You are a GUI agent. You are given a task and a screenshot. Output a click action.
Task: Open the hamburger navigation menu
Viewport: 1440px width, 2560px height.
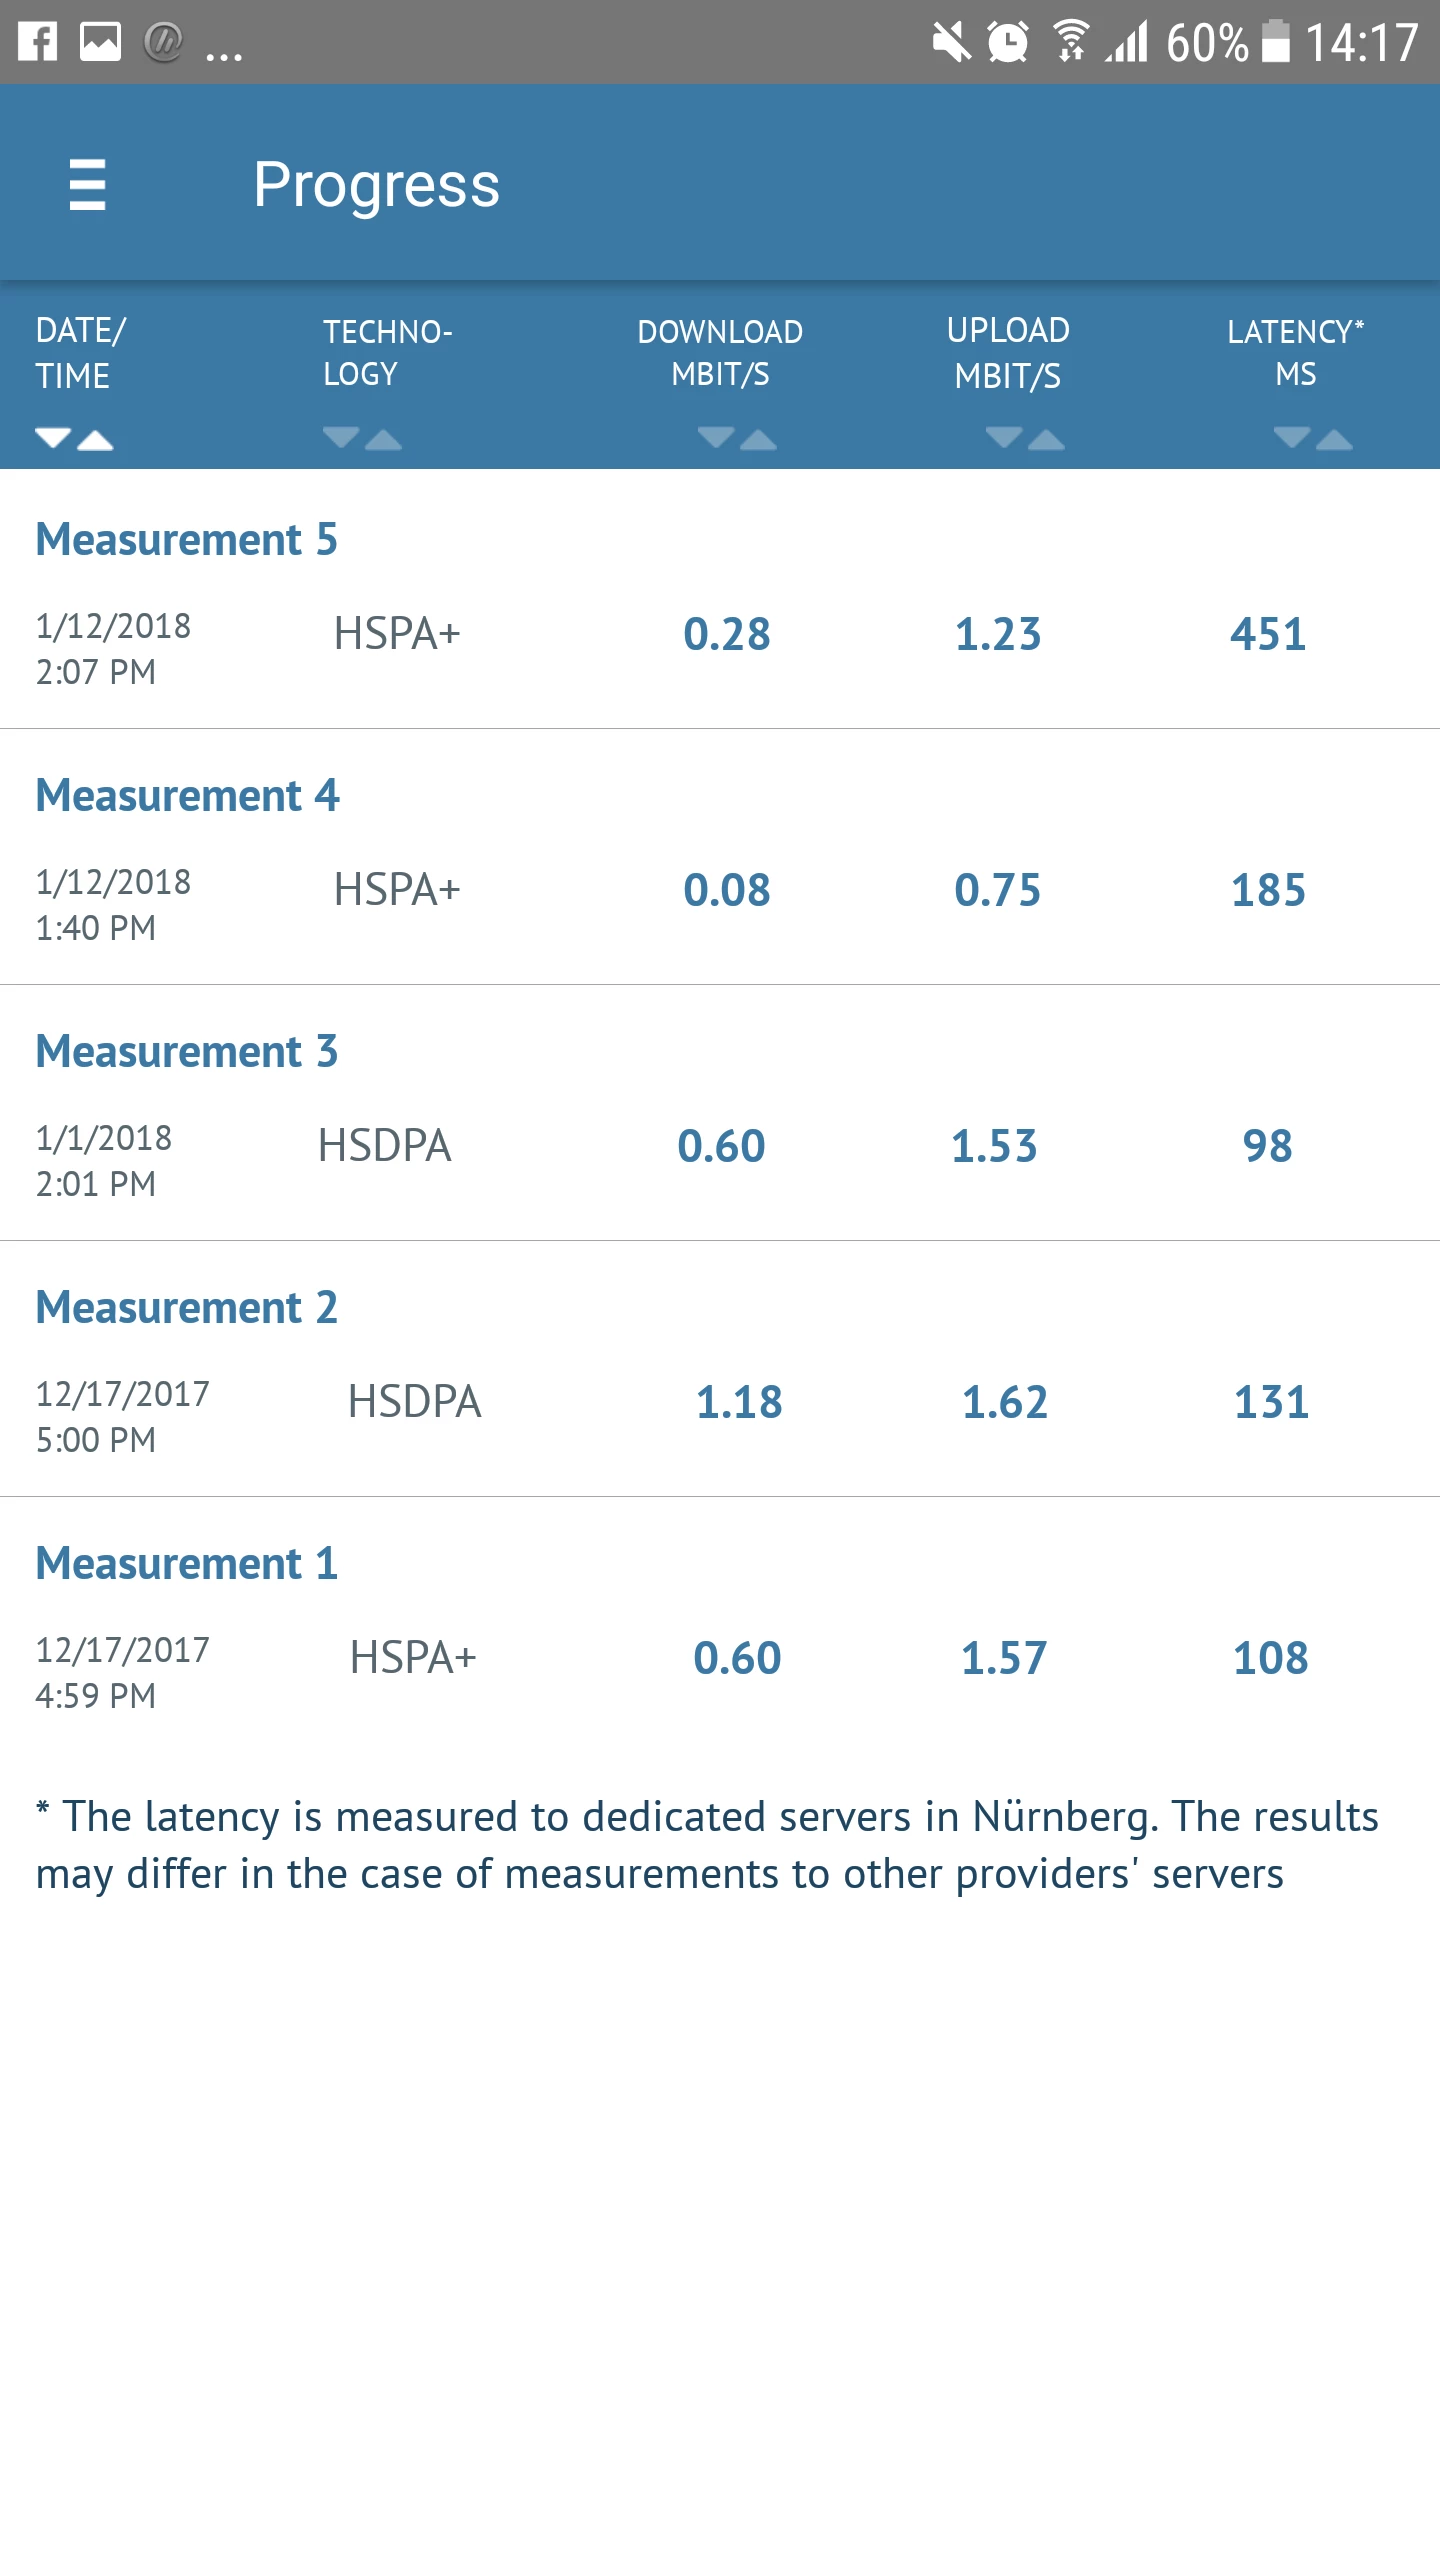click(x=88, y=185)
